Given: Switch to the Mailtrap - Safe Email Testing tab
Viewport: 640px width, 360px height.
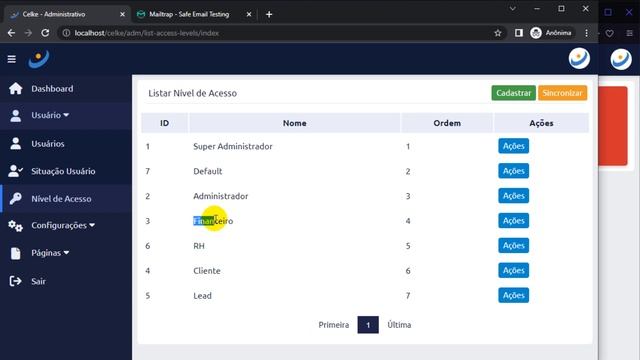Looking at the screenshot, I should [x=194, y=14].
